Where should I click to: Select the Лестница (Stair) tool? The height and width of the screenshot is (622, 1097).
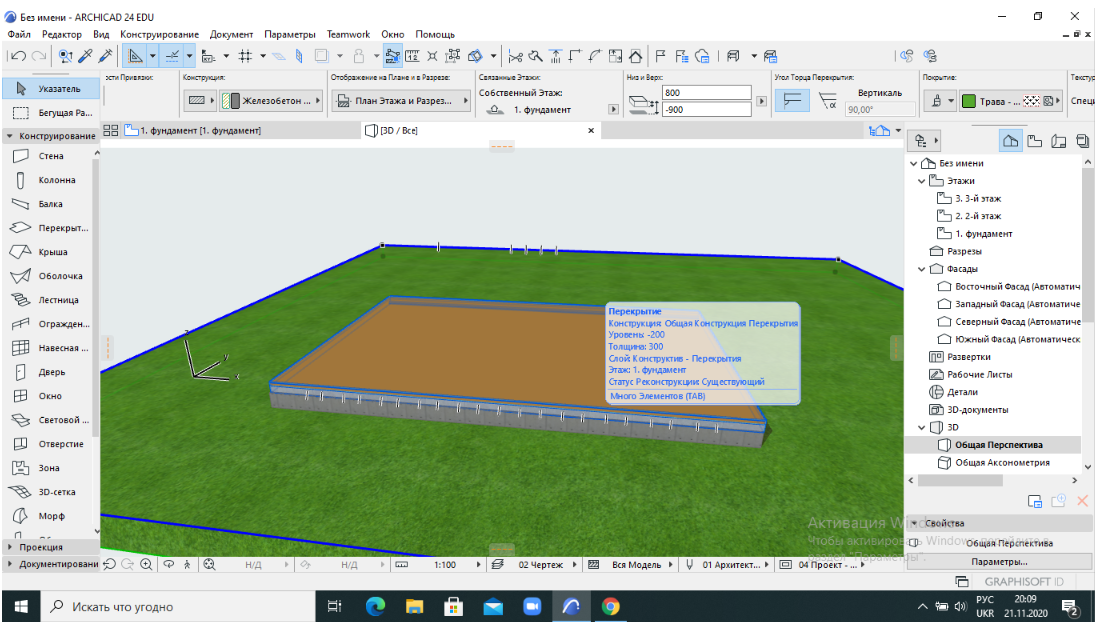pyautogui.click(x=58, y=300)
